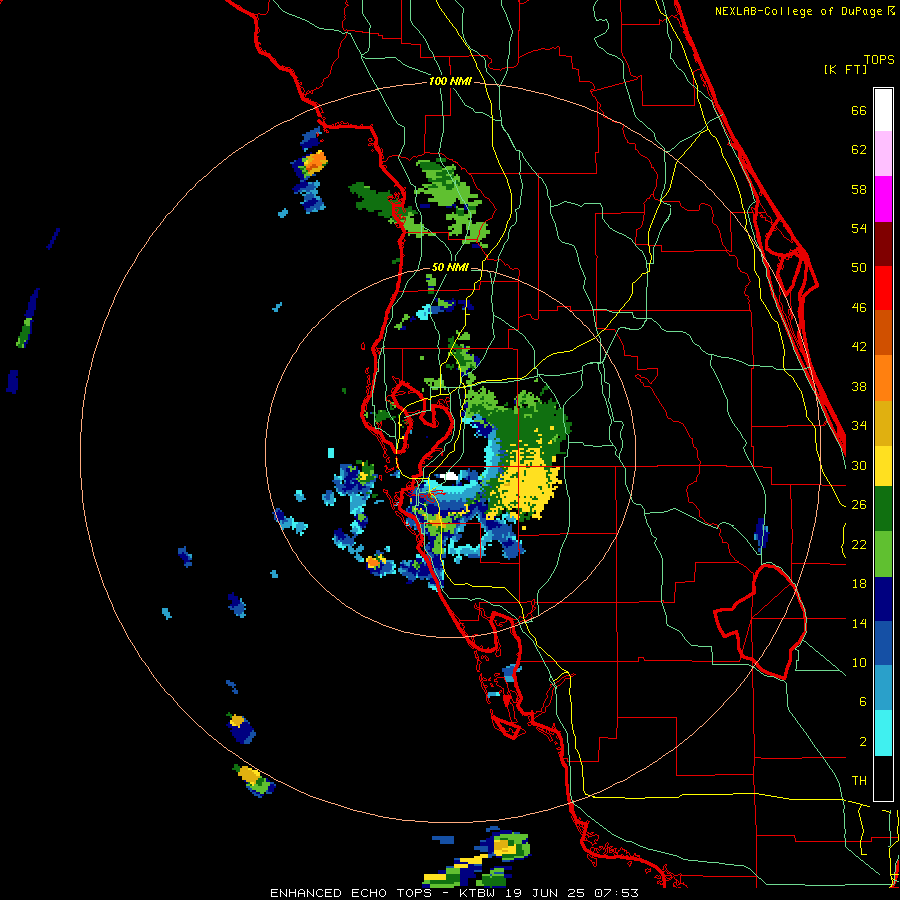
Task: Click the TH threshold label
Action: (x=859, y=781)
